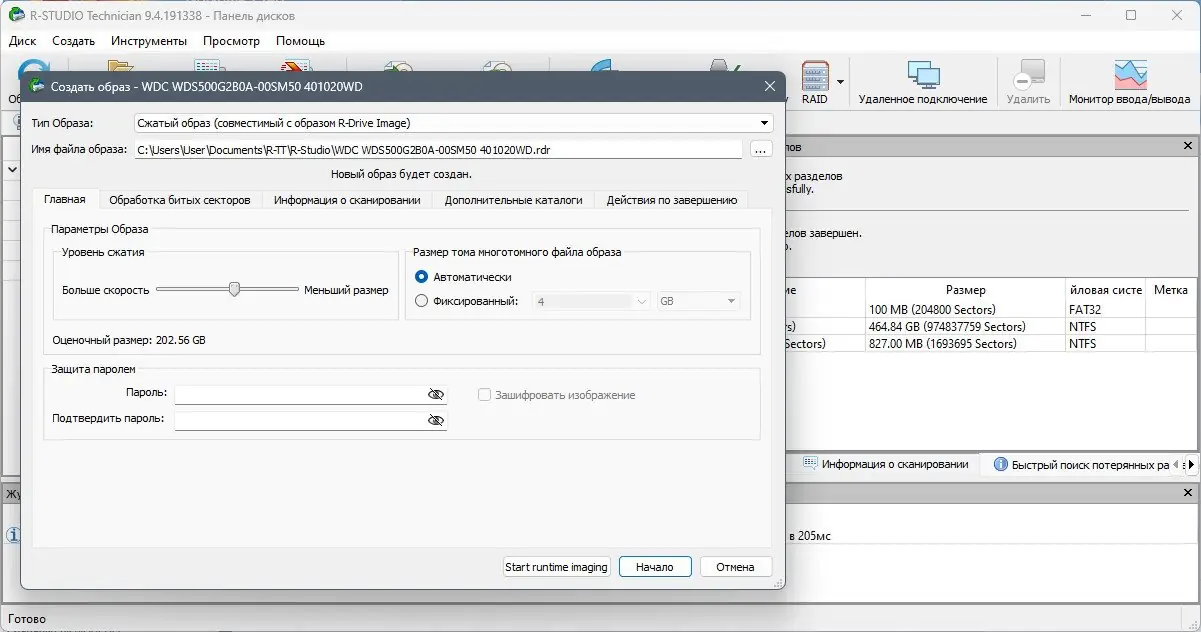The width and height of the screenshot is (1201, 632).
Task: Toggle visibility of the Пароль field
Action: [436, 394]
